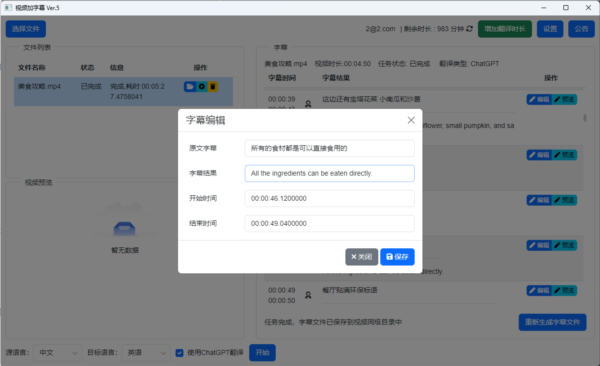Viewport: 600px width, 366px height.
Task: Toggle the 使用ChatGPT翻译 checkbox
Action: (179, 353)
